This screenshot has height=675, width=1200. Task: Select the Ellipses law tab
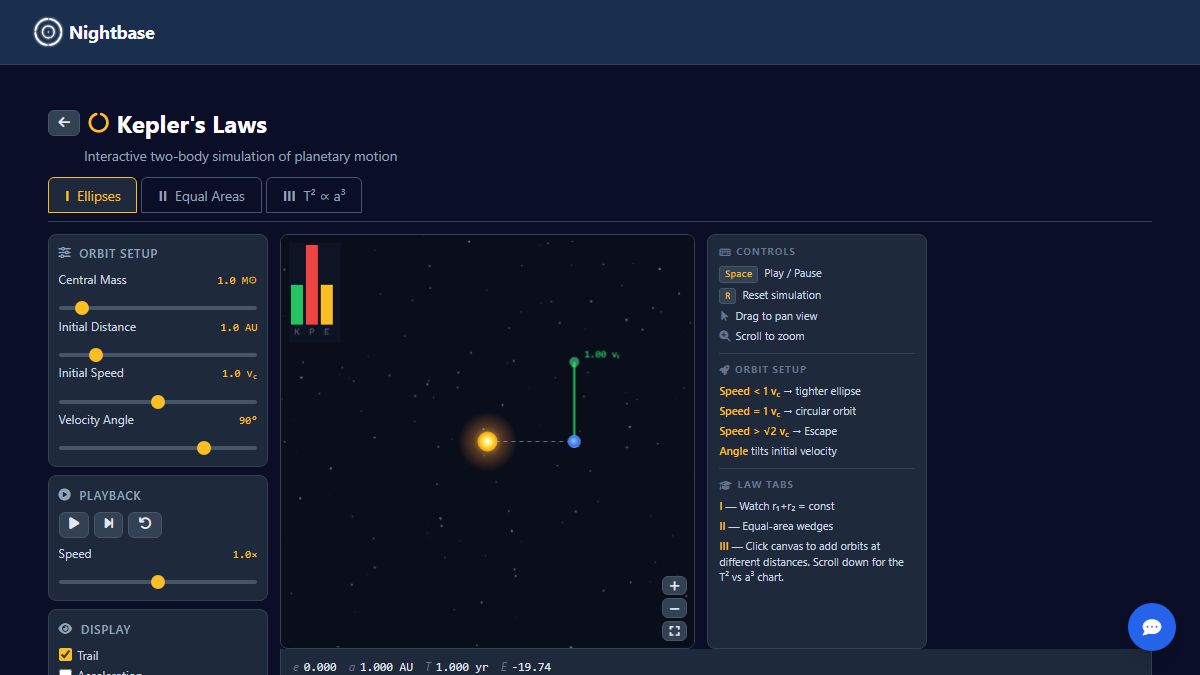pos(92,195)
